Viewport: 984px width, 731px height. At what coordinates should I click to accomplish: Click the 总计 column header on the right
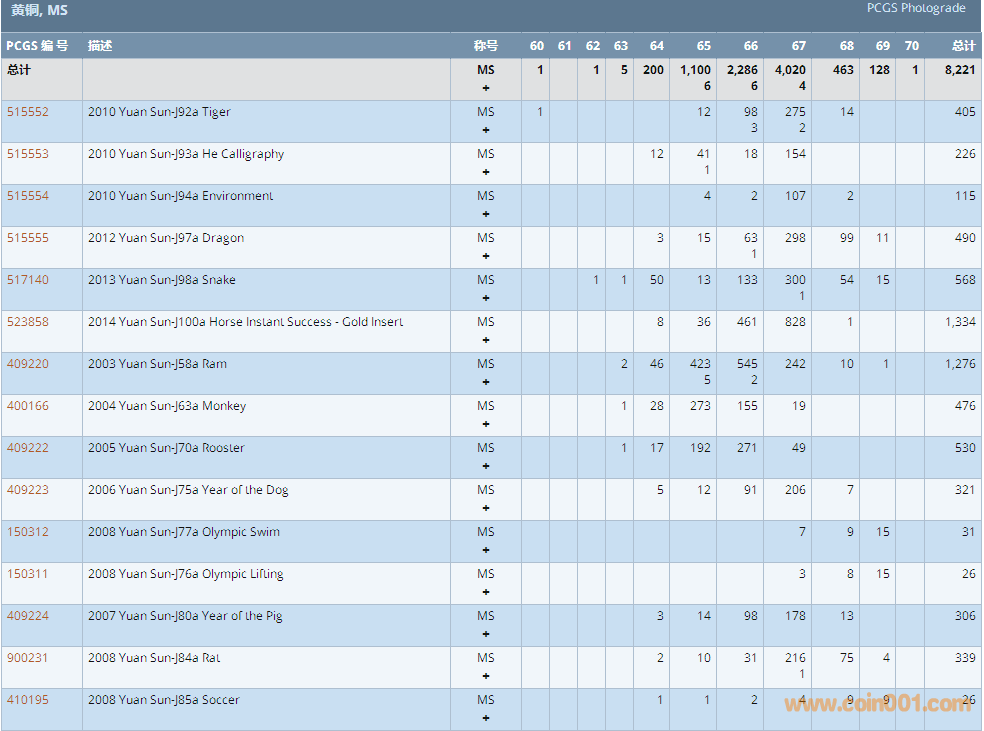pyautogui.click(x=963, y=46)
